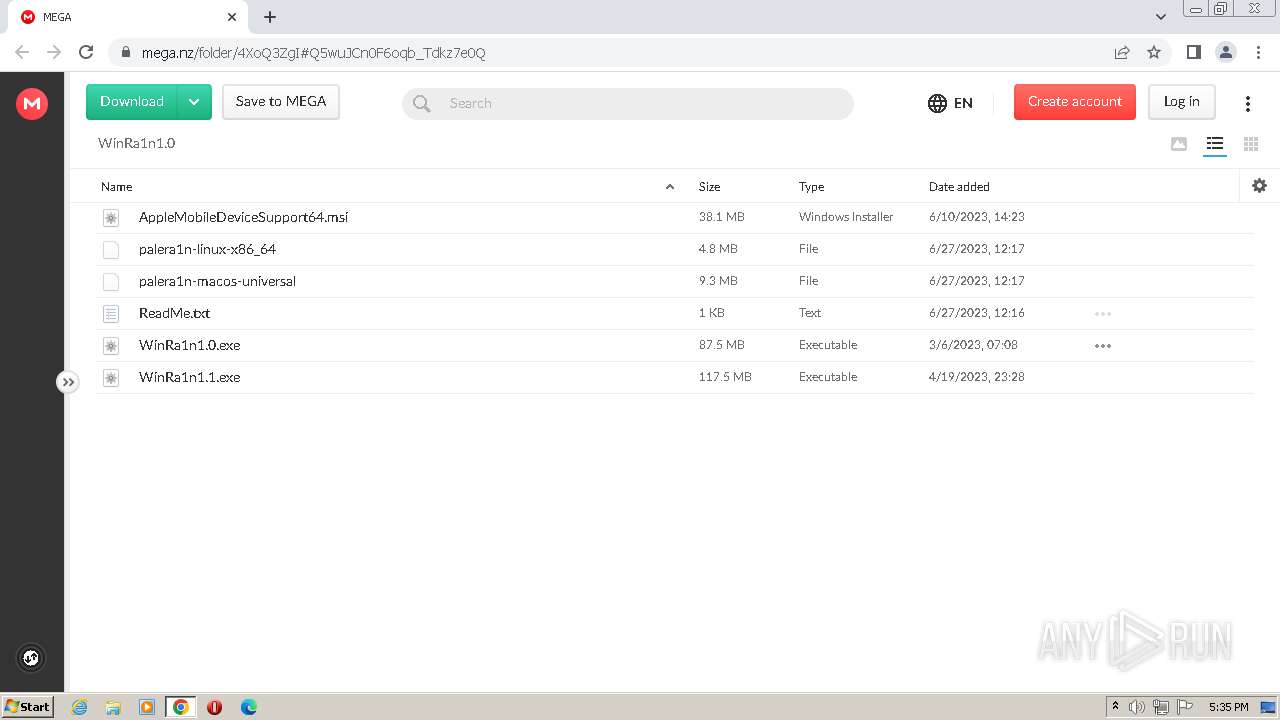The width and height of the screenshot is (1280, 720).
Task: Open a new browser tab
Action: coord(270,17)
